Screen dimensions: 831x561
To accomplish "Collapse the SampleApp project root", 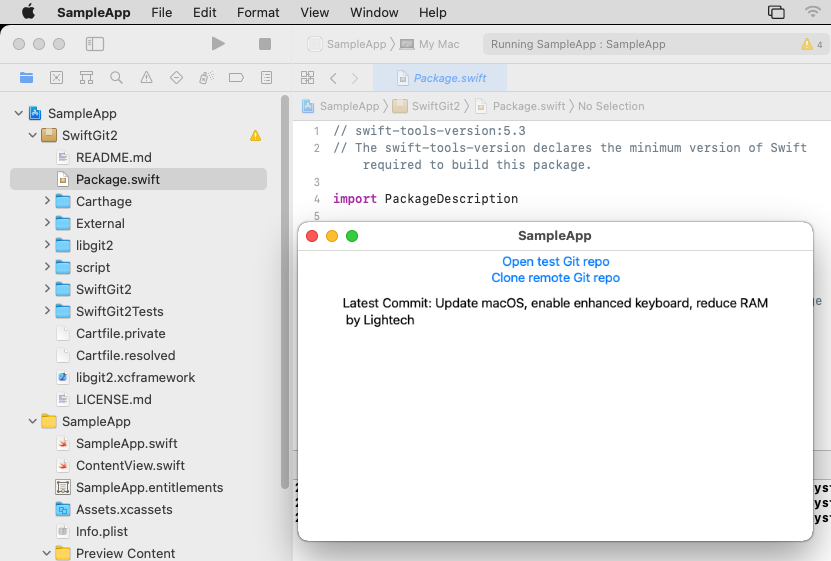I will click(19, 113).
